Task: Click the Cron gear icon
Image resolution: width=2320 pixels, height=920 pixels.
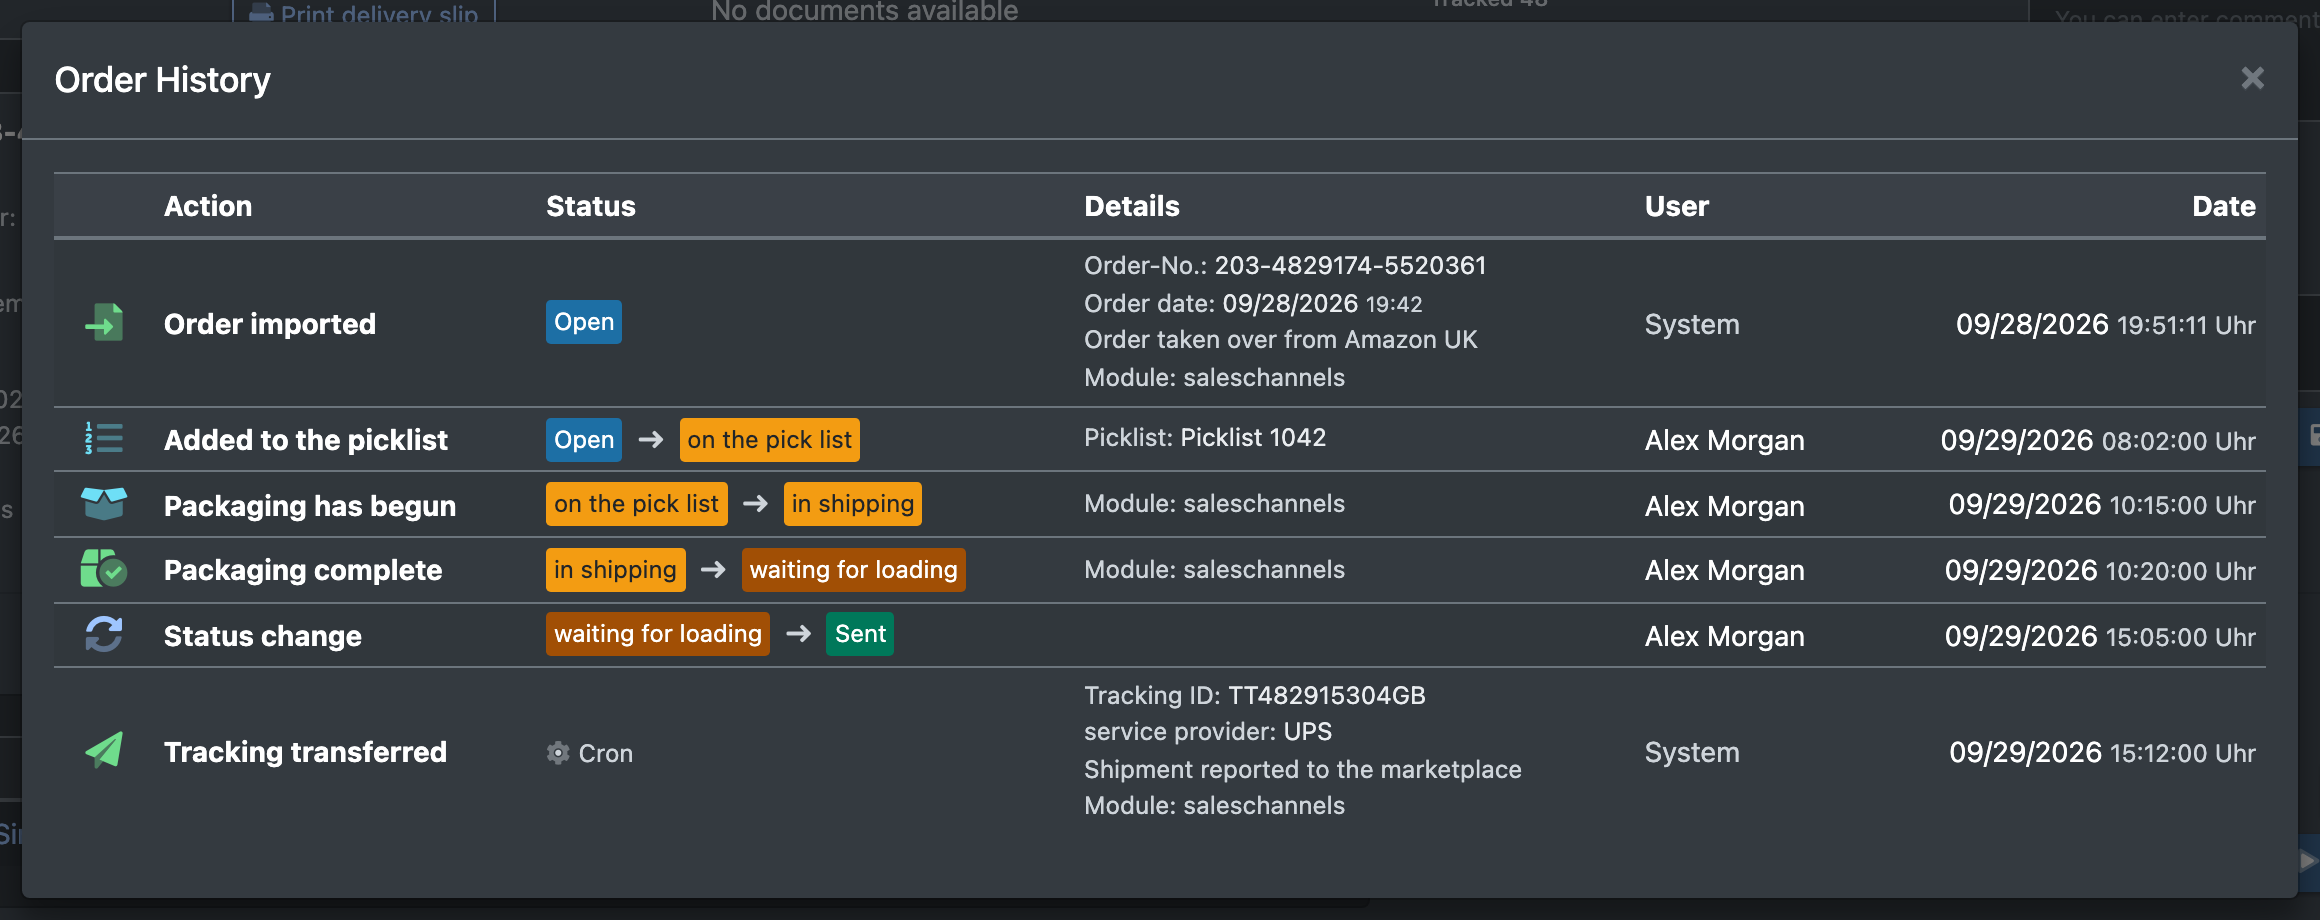Action: (x=558, y=753)
